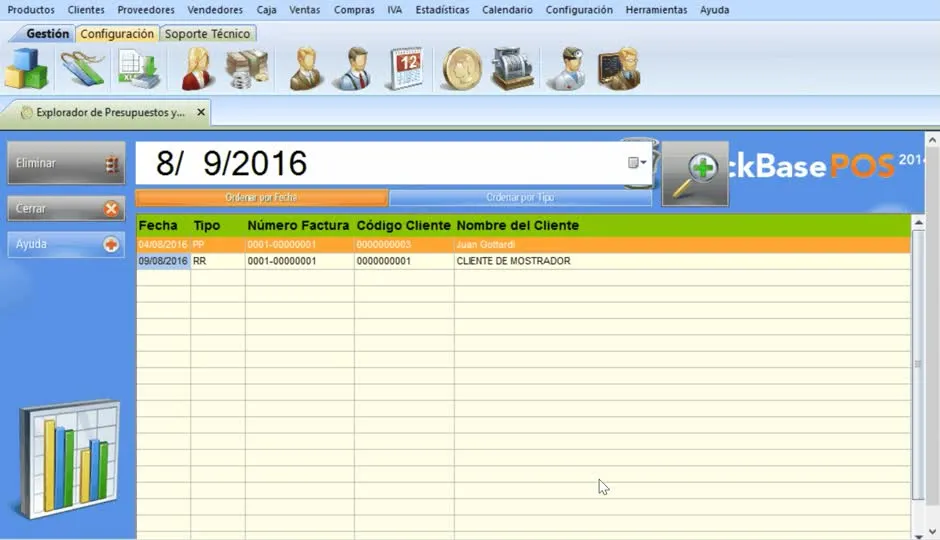Click the table scrollbar up arrow

pos(918,222)
